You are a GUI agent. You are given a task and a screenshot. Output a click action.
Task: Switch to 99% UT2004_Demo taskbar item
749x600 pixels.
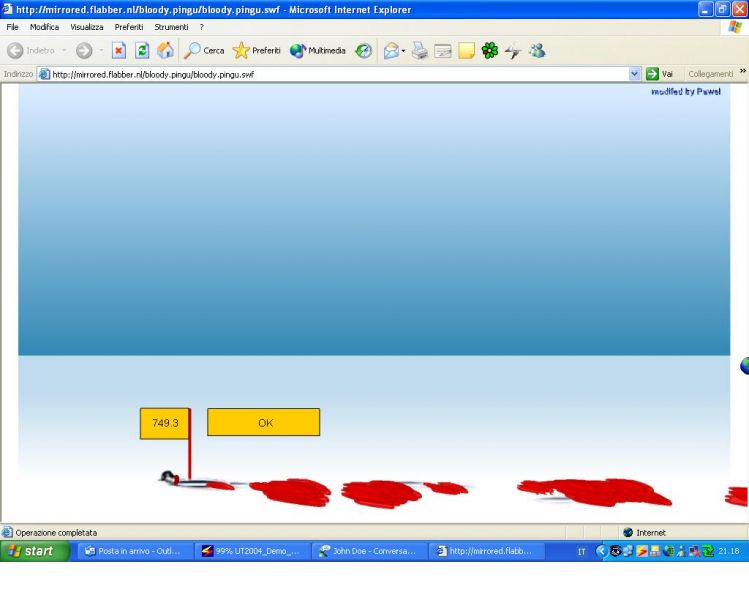(251, 551)
